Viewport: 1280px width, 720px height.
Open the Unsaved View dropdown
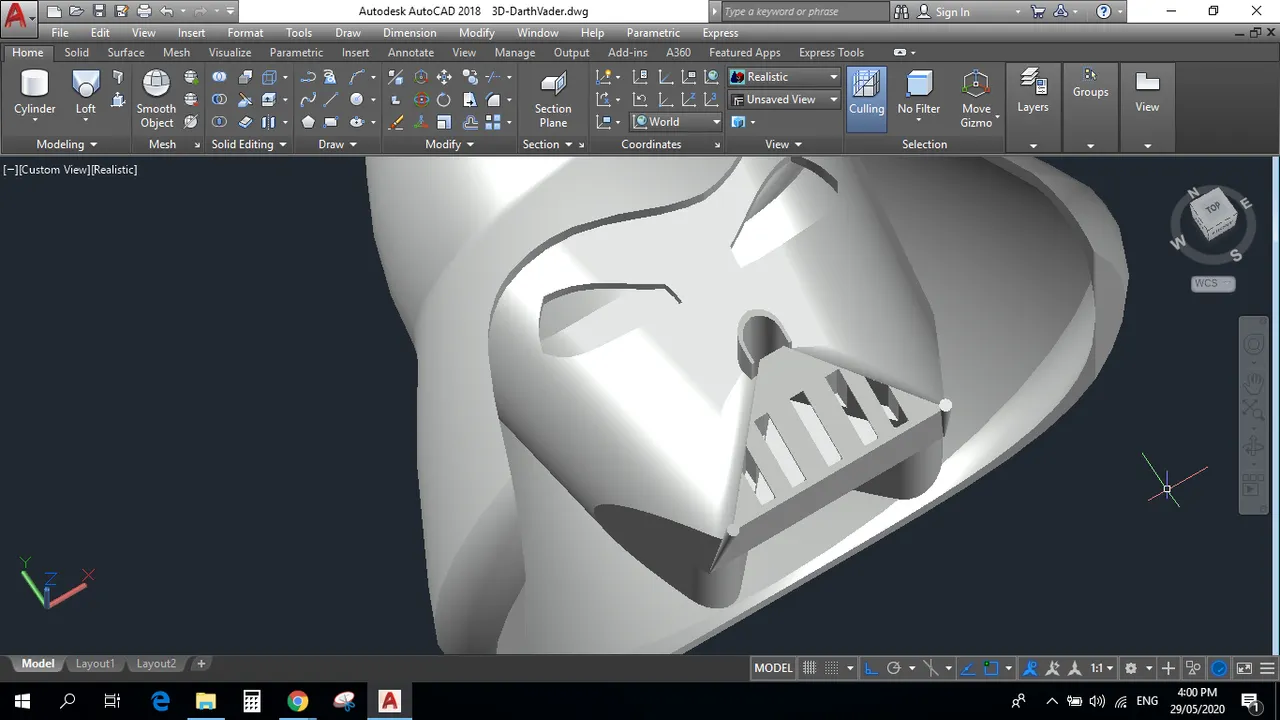coord(784,100)
